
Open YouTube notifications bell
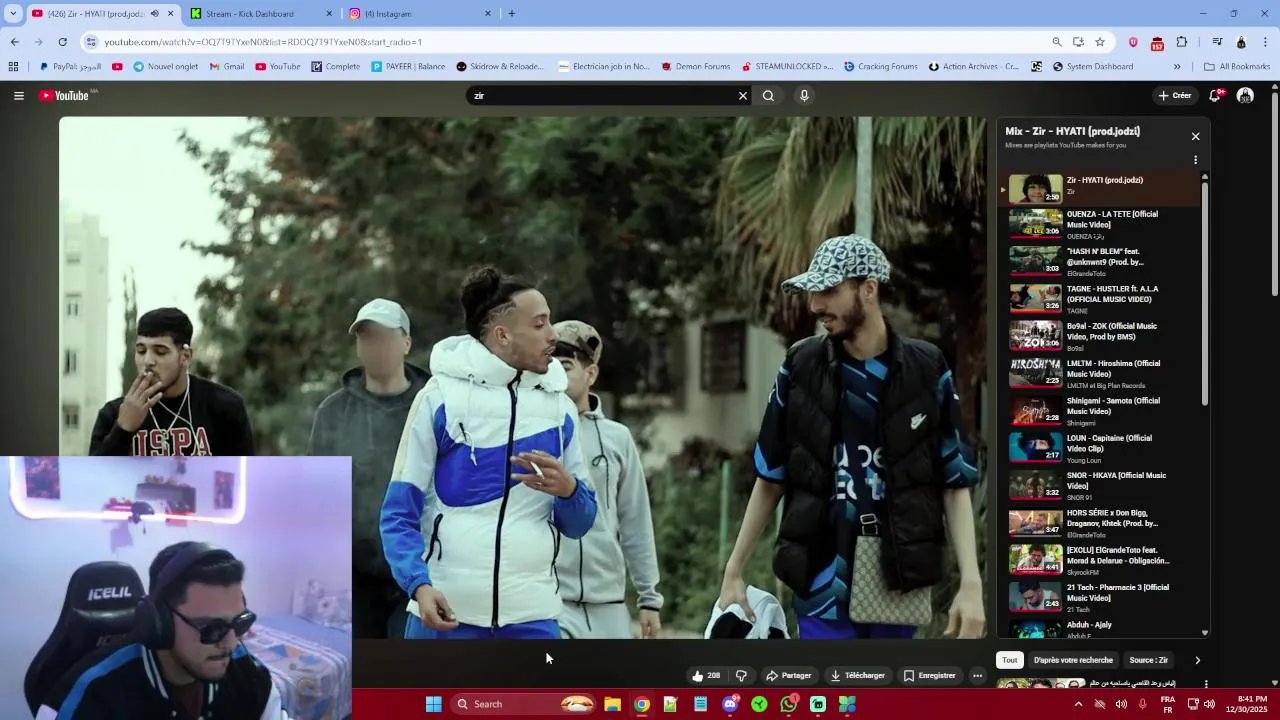click(1215, 96)
